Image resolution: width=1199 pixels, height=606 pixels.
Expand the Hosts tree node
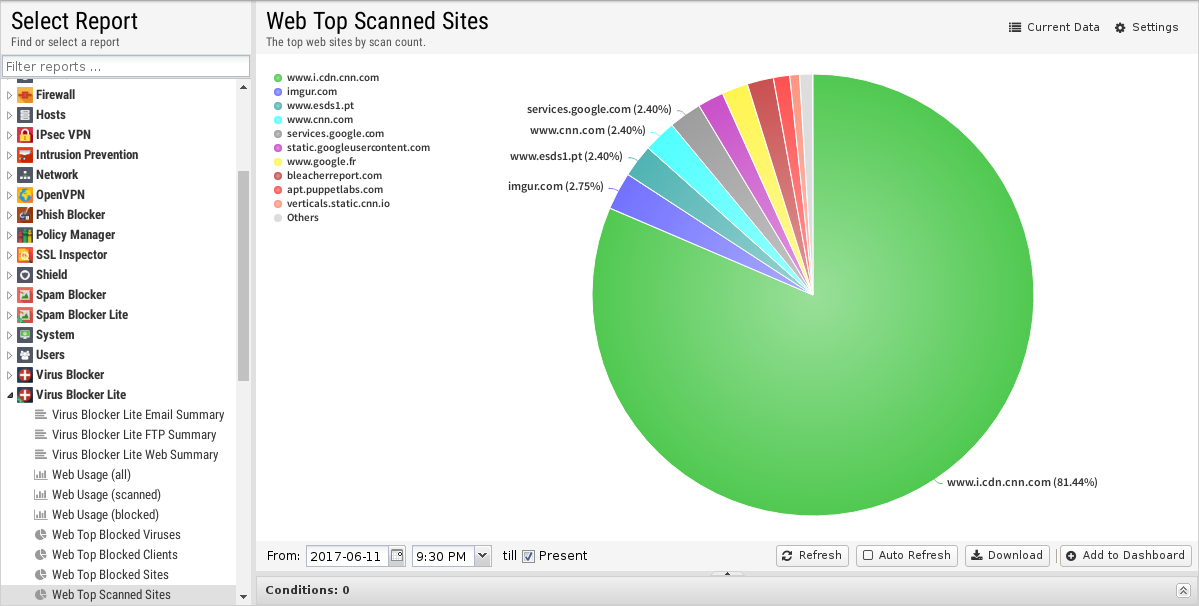pos(9,115)
